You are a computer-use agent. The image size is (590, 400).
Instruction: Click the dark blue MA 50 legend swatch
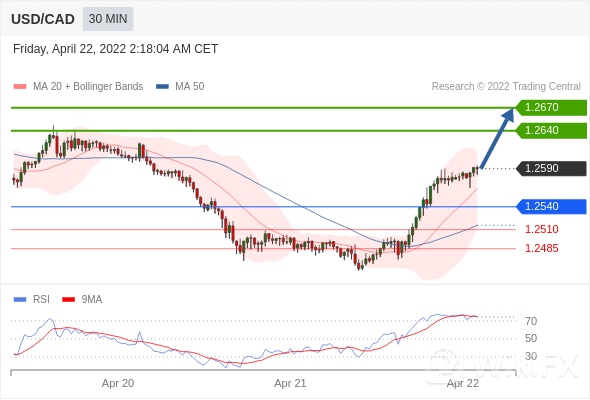point(162,87)
